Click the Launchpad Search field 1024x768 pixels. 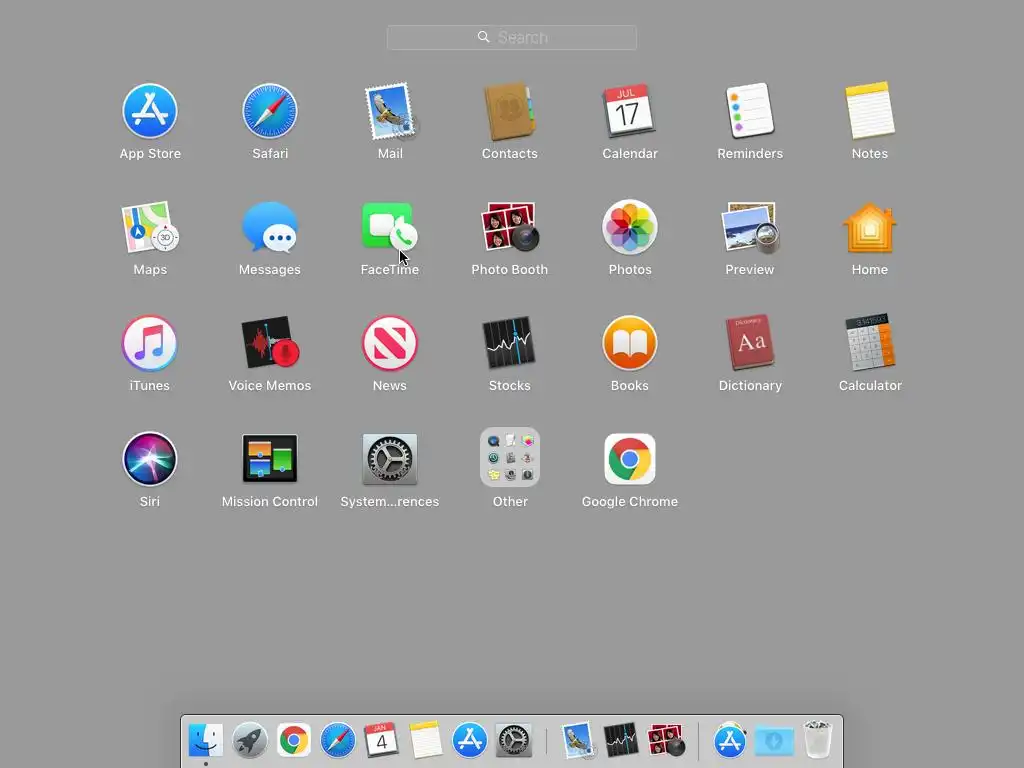point(512,37)
